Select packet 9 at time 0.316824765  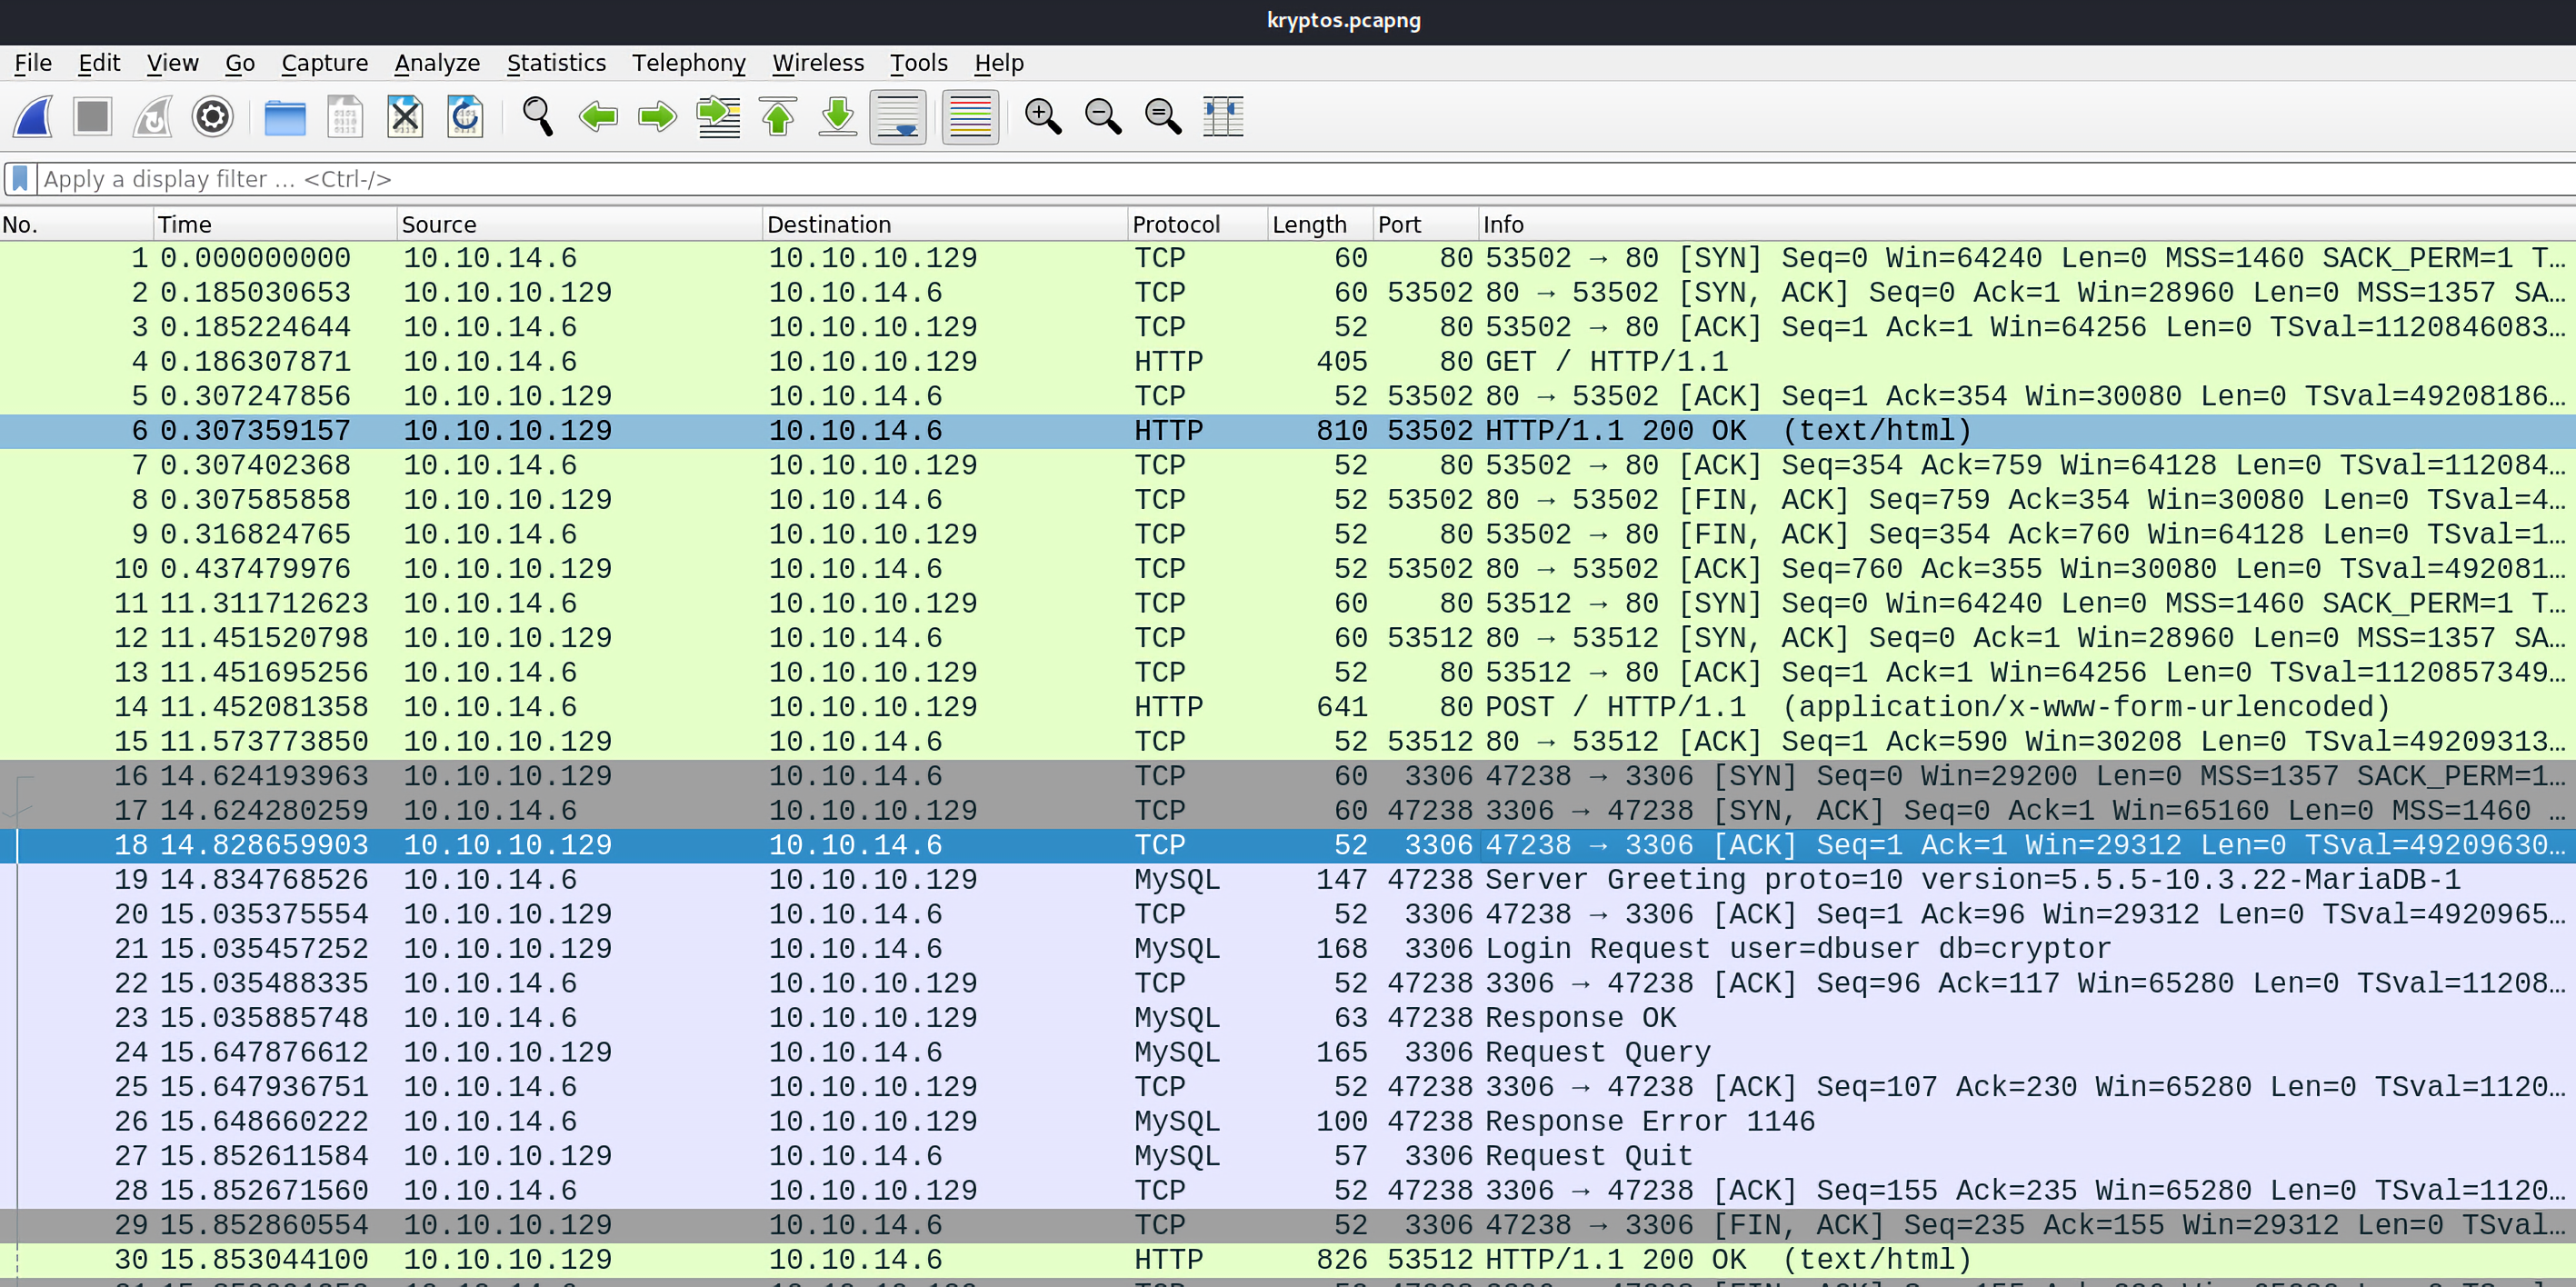[1288, 535]
